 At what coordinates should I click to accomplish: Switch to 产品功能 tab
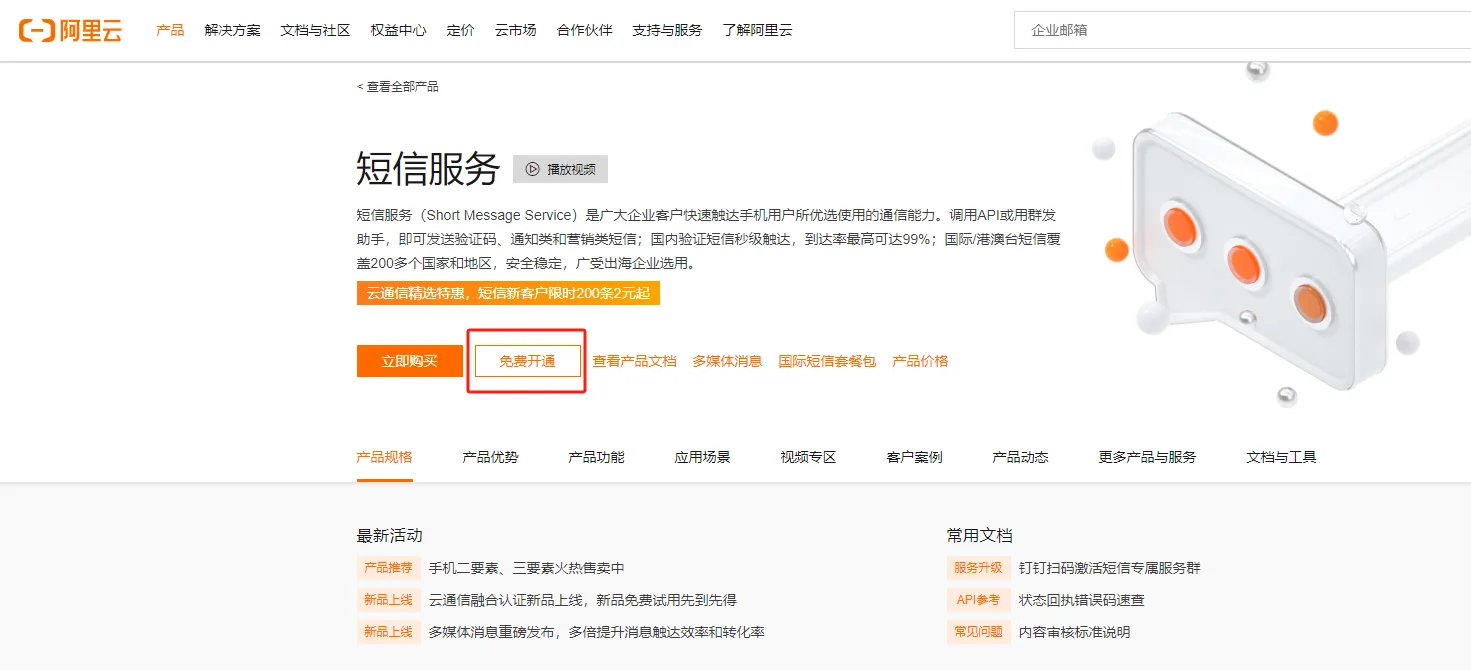click(x=596, y=457)
